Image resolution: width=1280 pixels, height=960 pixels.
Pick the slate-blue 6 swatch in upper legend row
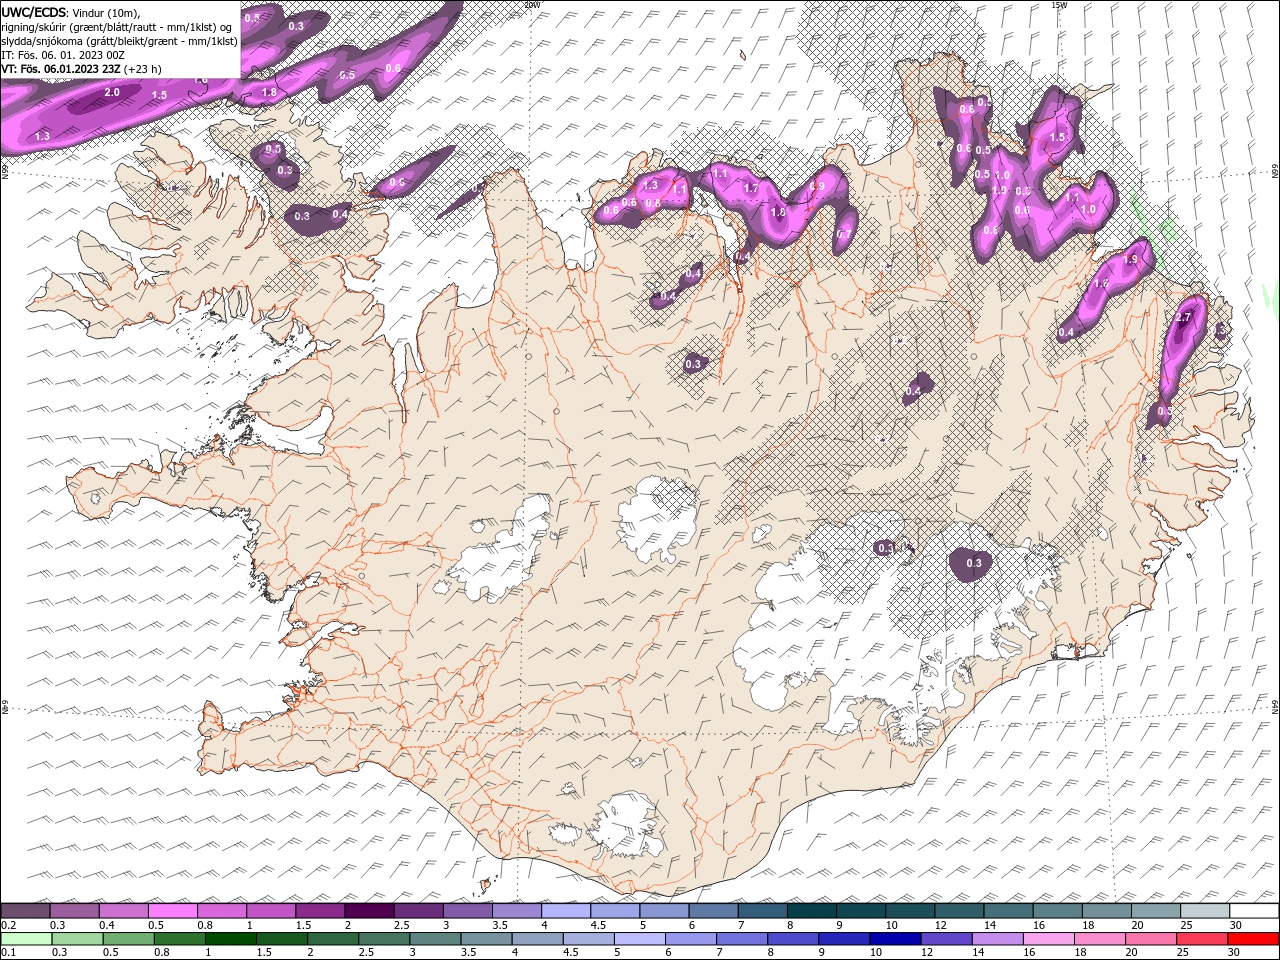[x=712, y=911]
